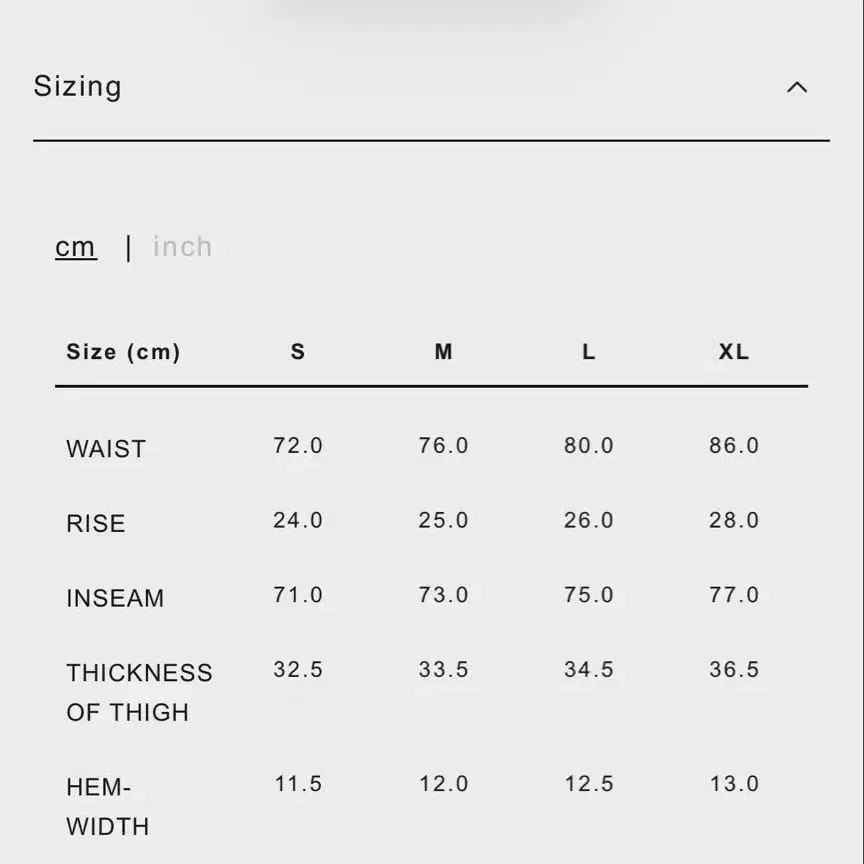Select the cm unit option
The width and height of the screenshot is (864, 864).
76,247
